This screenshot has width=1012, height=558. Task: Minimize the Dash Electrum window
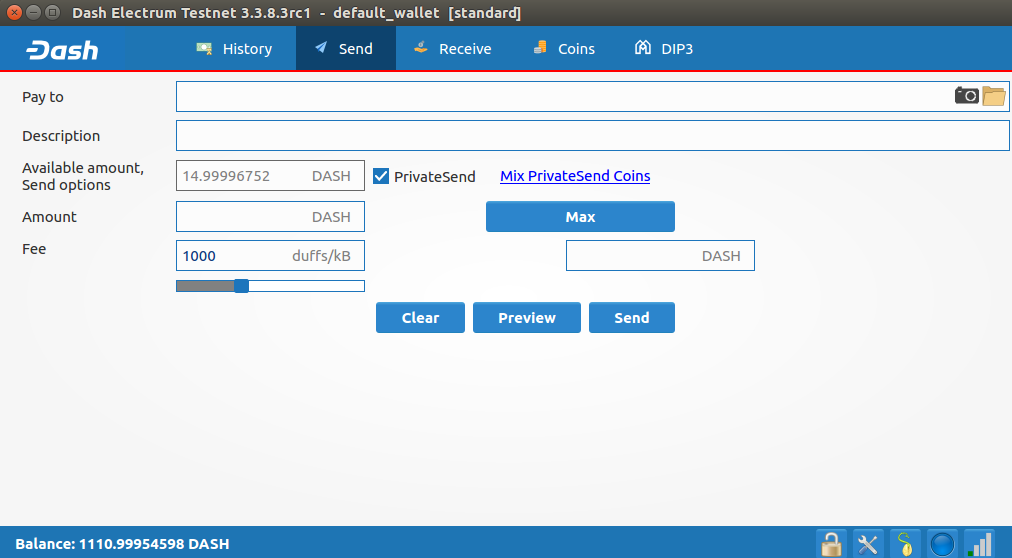click(x=34, y=12)
